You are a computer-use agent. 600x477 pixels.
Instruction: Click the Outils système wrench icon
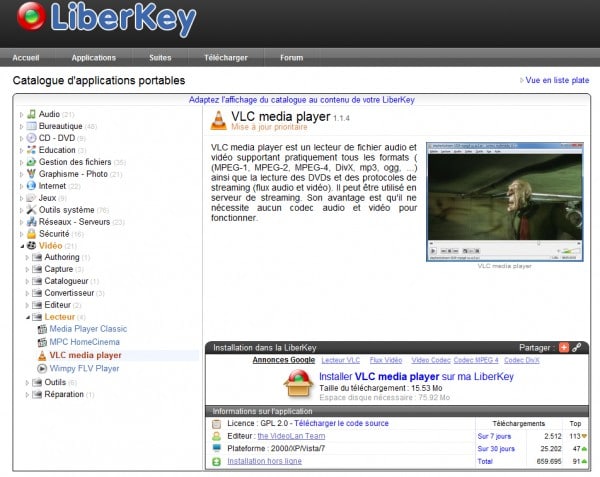(31, 209)
